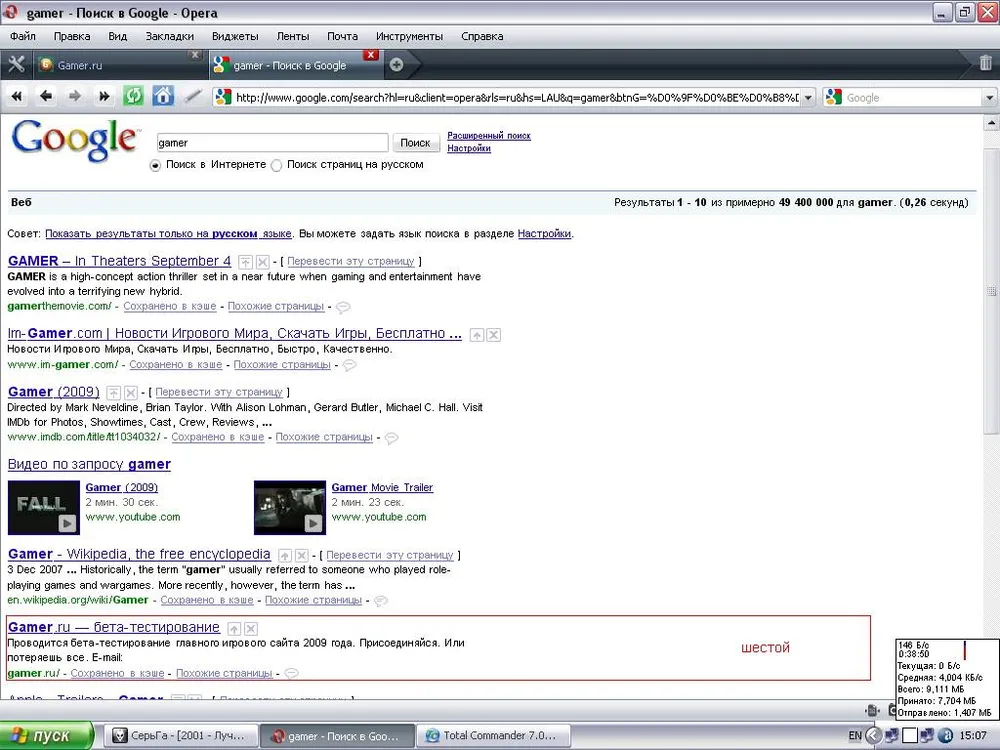Expand the address bar URL dropdown
The width and height of the screenshot is (1000, 750).
point(807,98)
